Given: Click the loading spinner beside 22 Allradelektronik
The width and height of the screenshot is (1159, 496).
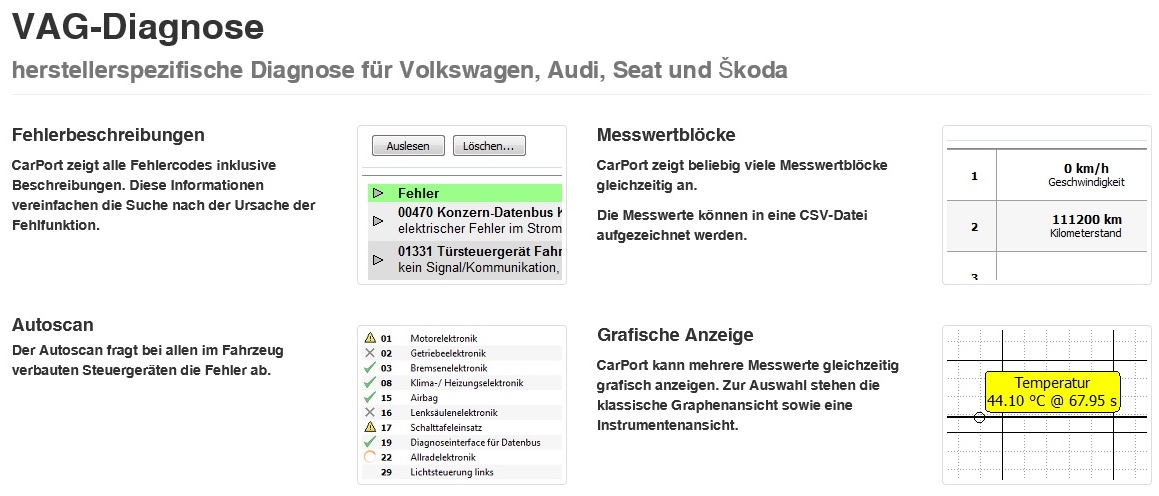Looking at the screenshot, I should (x=370, y=457).
